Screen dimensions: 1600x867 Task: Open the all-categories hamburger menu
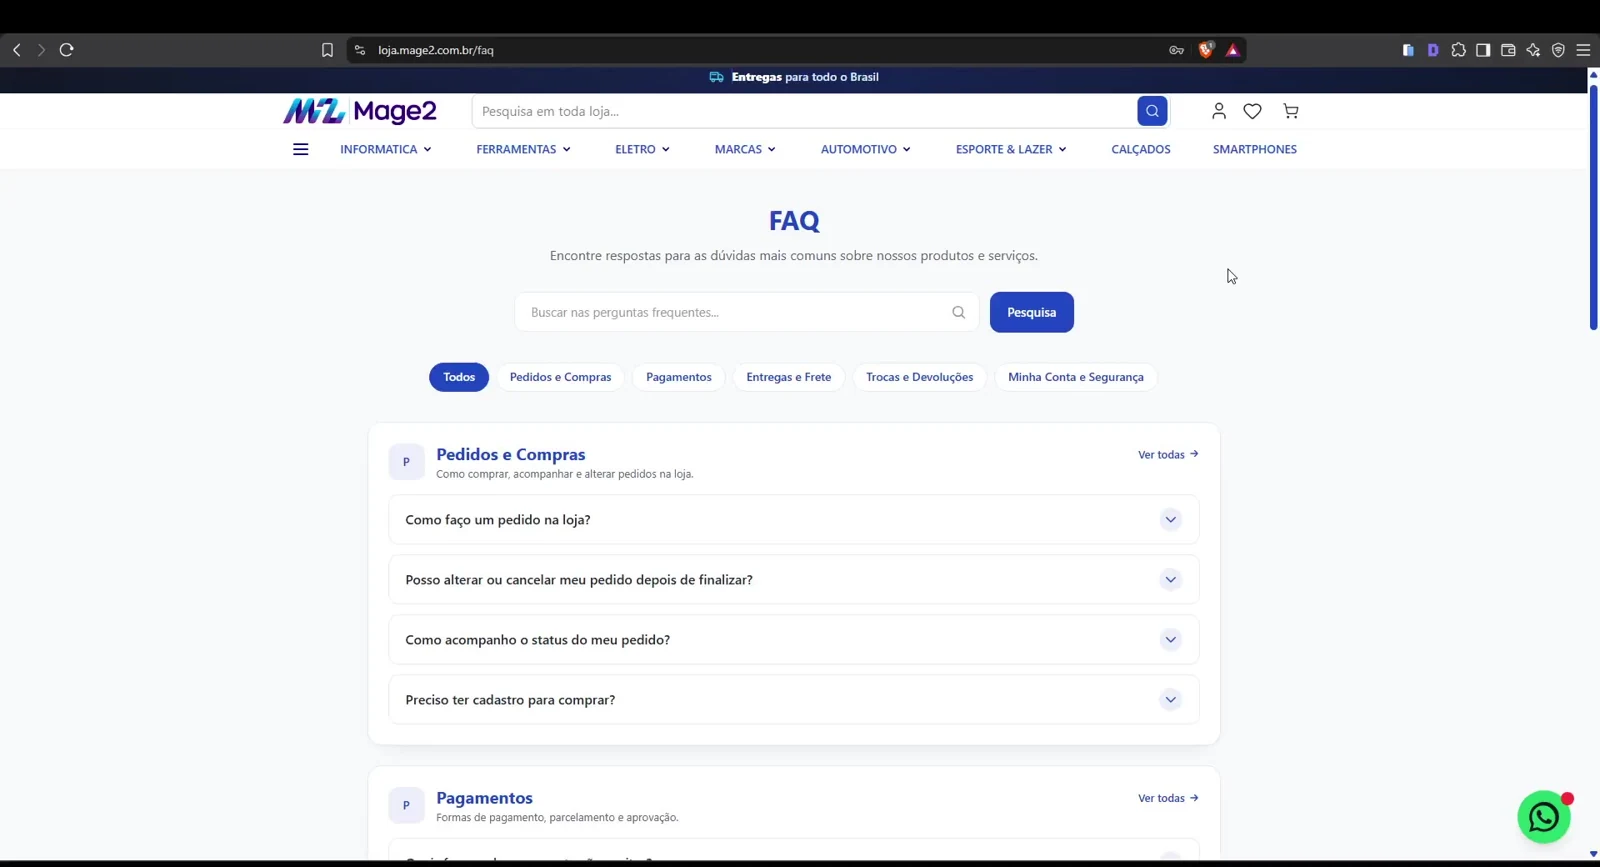(300, 149)
